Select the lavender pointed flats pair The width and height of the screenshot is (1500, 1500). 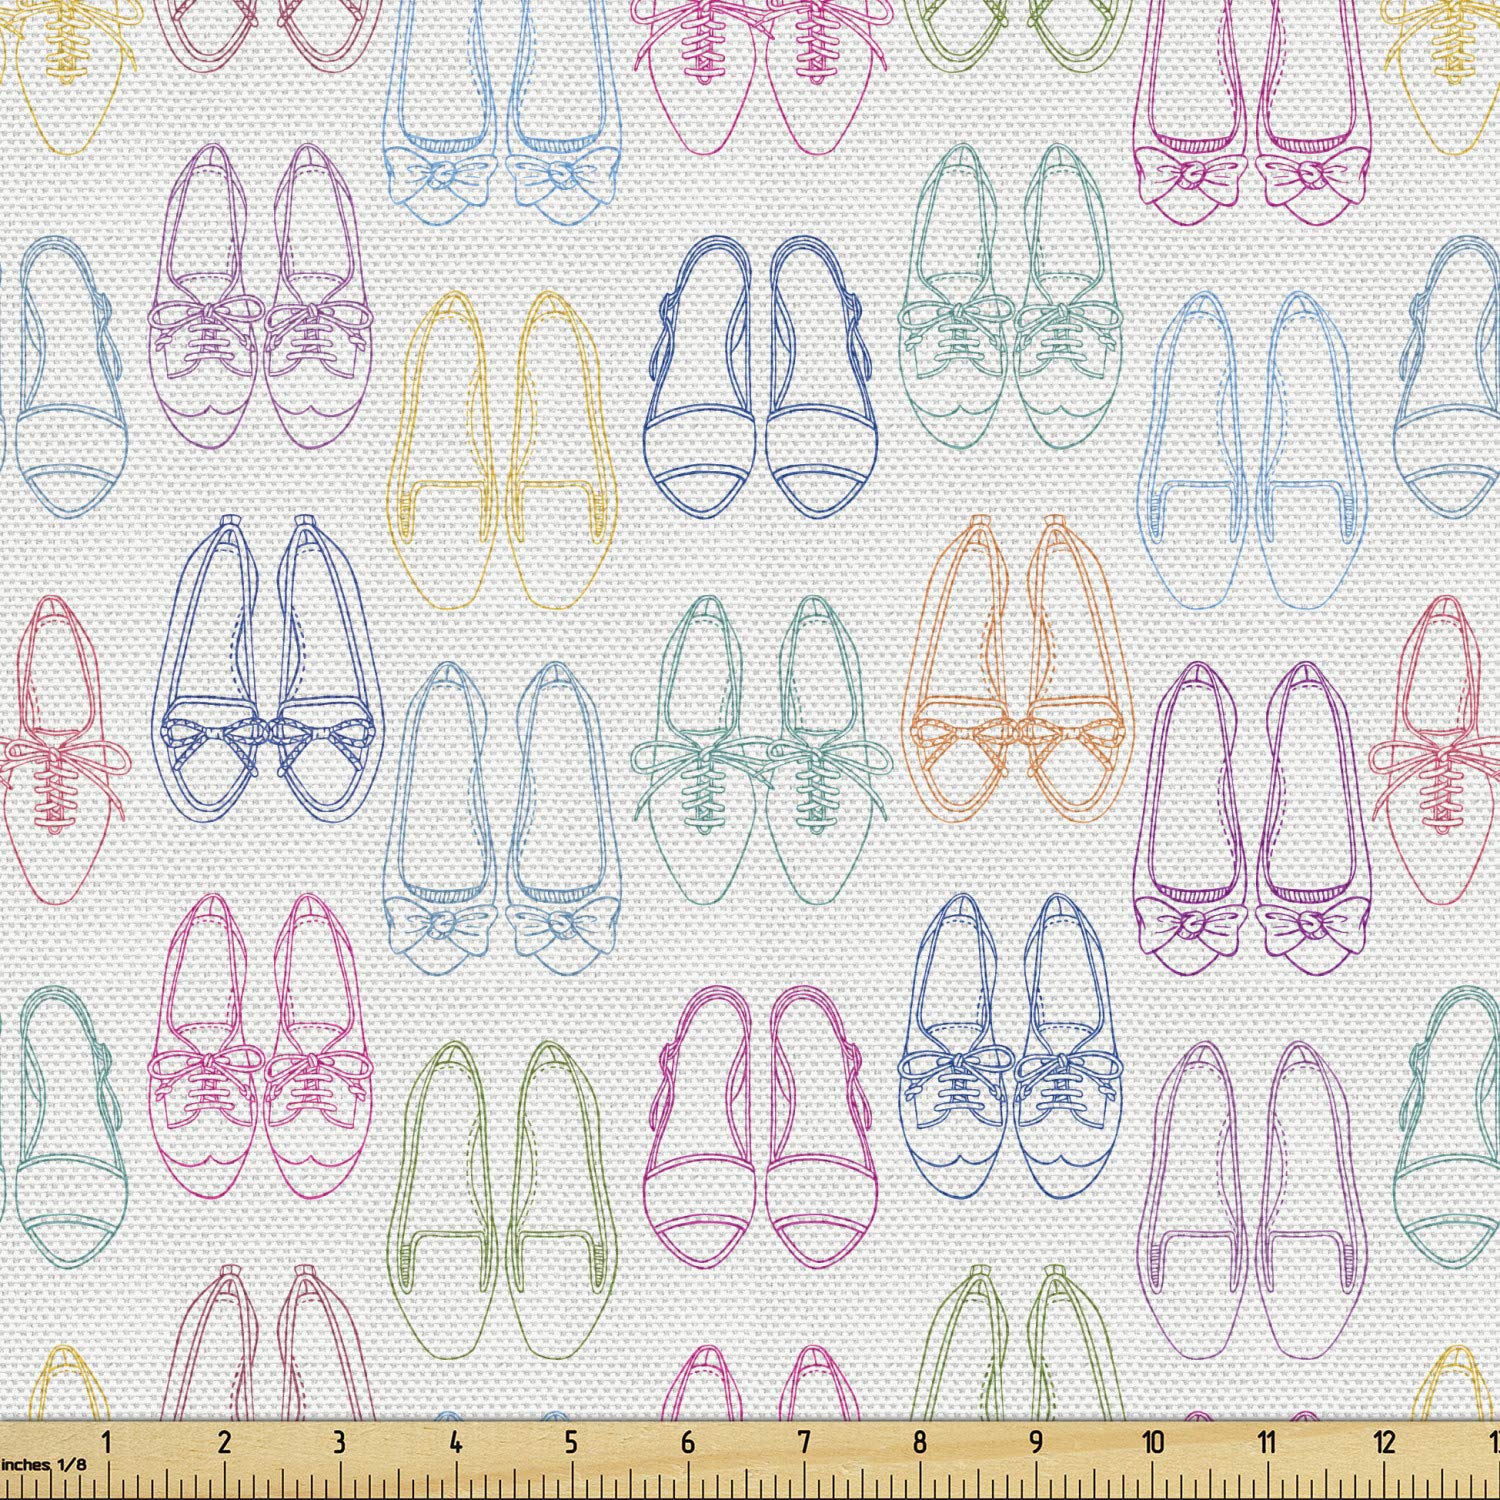(x=1251, y=1200)
